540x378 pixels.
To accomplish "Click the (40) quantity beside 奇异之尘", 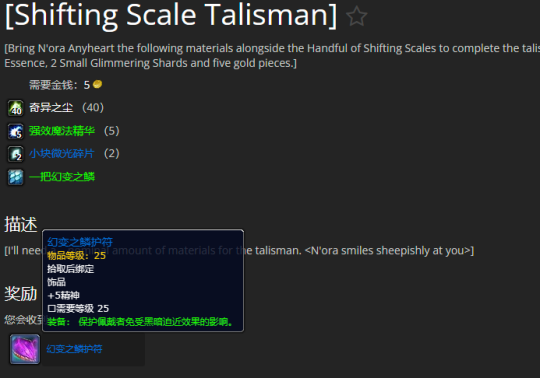I will [x=93, y=107].
